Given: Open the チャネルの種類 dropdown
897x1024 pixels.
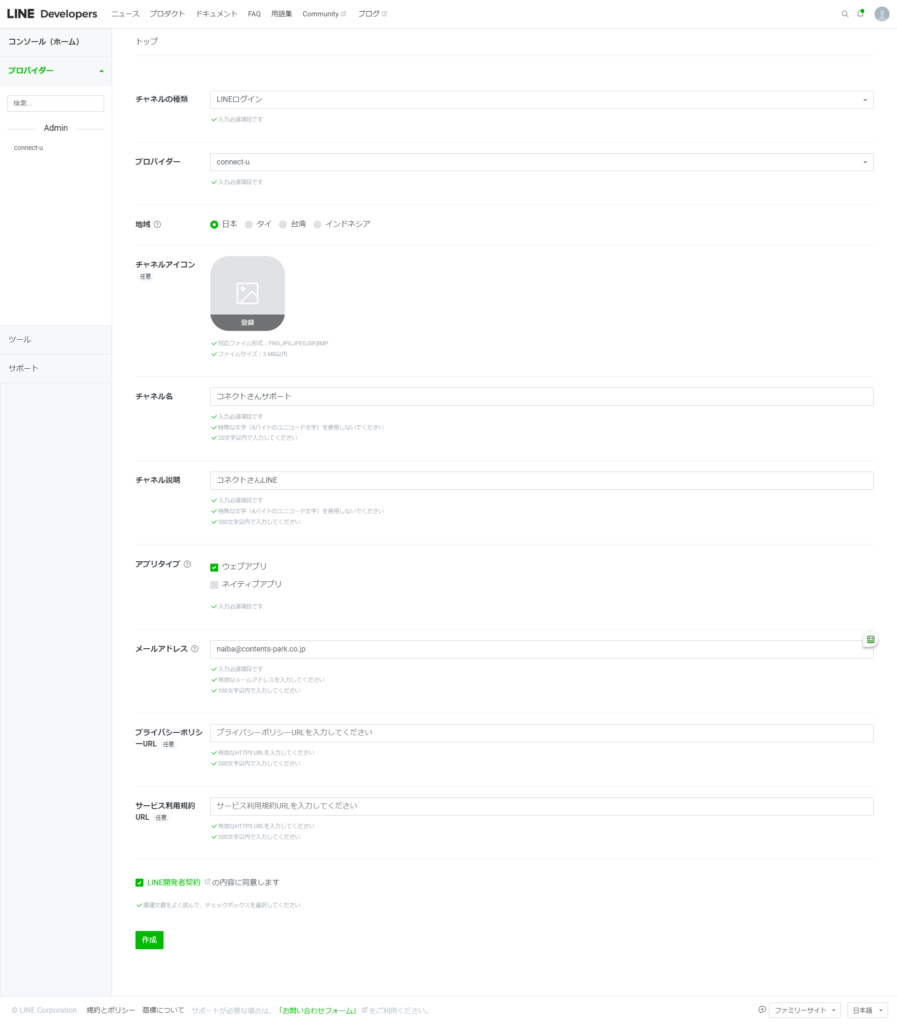Looking at the screenshot, I should click(541, 100).
